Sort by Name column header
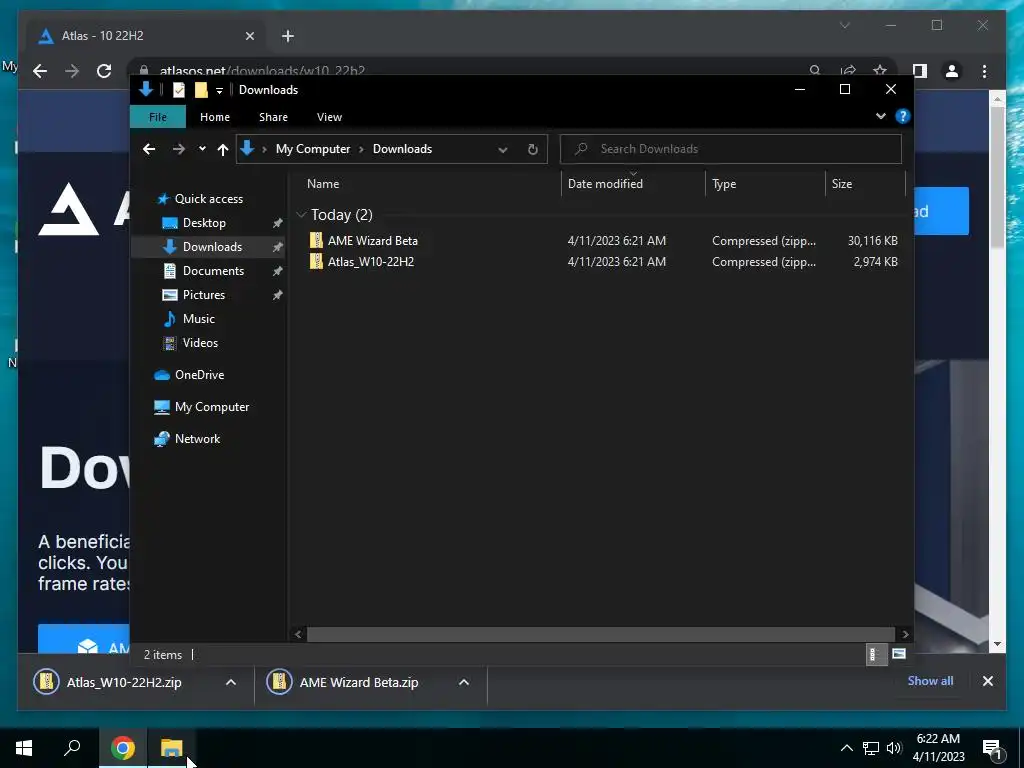The height and width of the screenshot is (768, 1024). pos(323,184)
